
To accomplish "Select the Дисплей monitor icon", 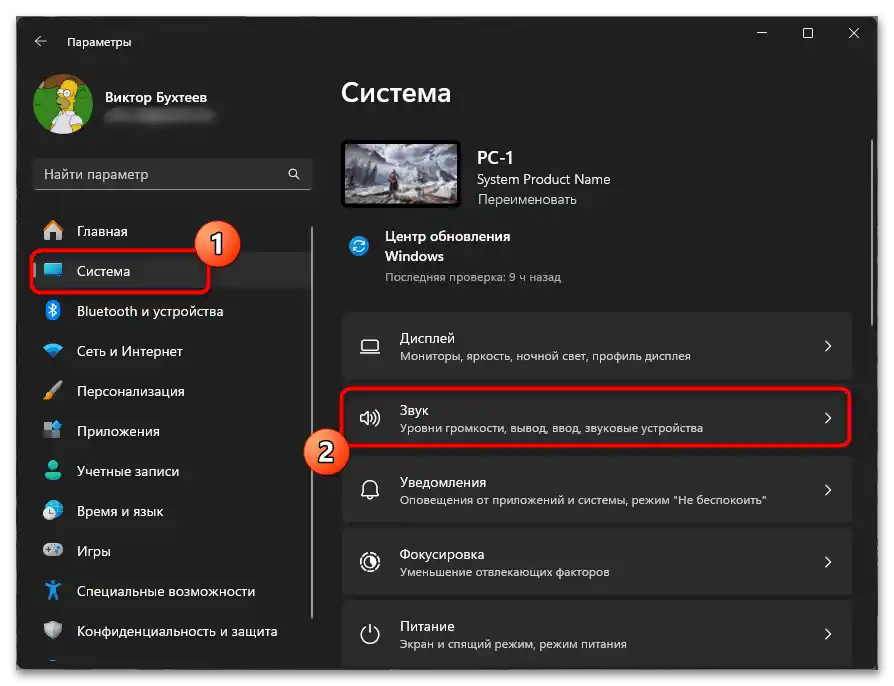I will click(370, 346).
